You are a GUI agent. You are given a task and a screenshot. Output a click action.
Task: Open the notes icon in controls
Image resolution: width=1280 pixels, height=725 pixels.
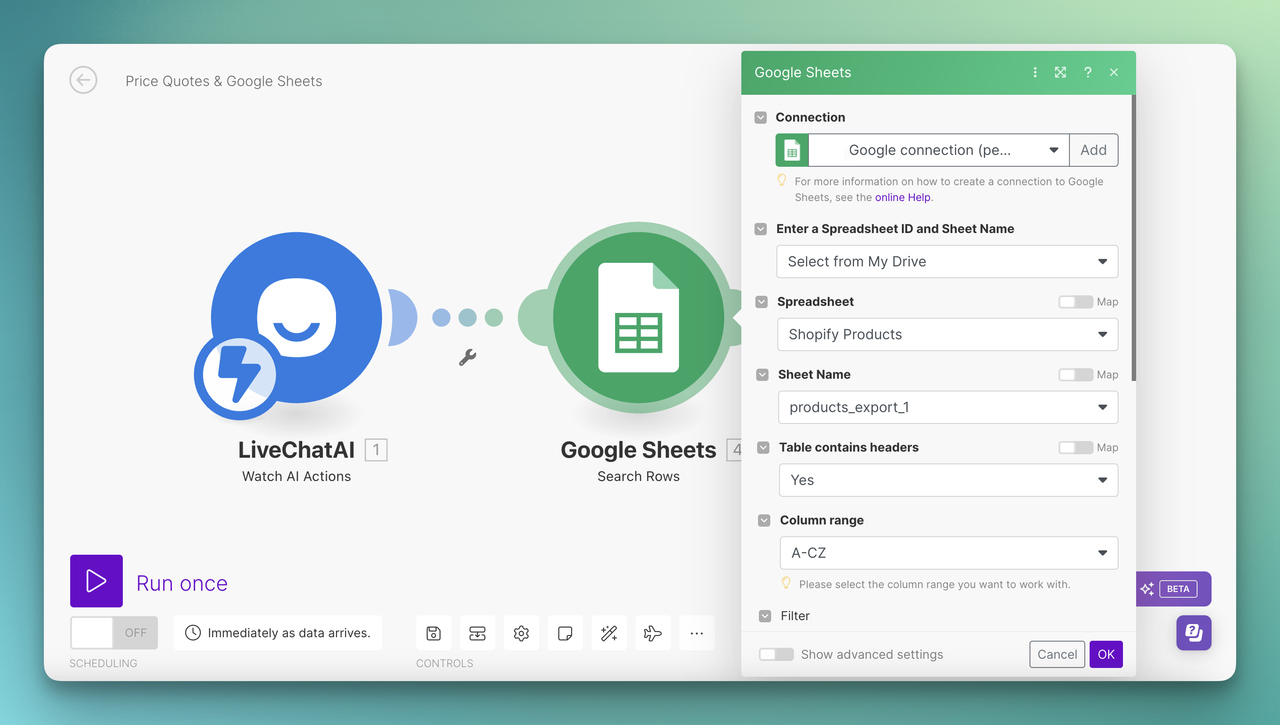pos(565,633)
